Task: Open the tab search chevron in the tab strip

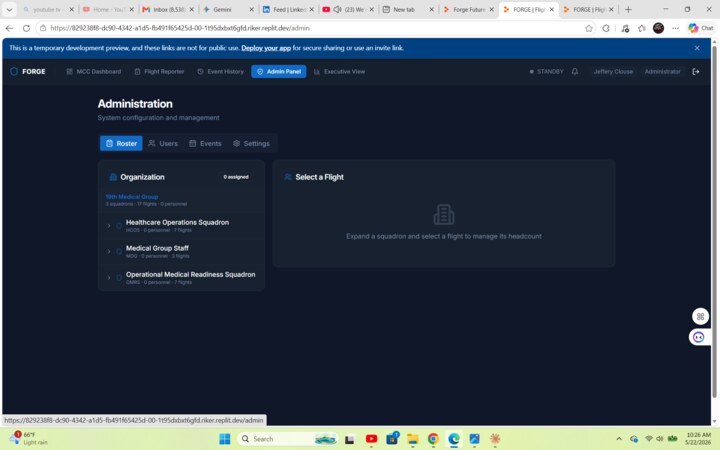Action: click(x=9, y=9)
